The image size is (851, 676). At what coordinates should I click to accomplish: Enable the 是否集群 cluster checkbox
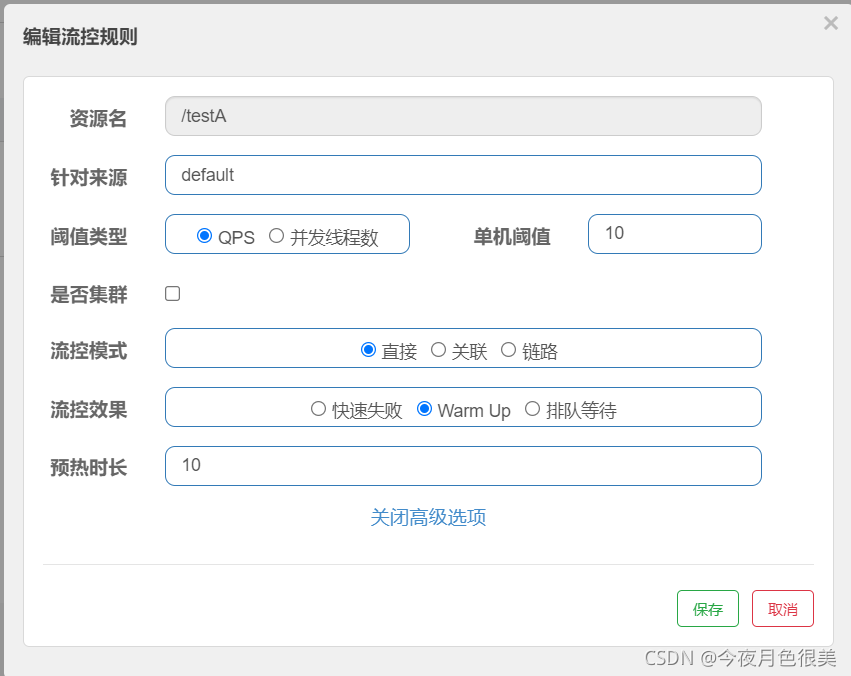tap(172, 293)
